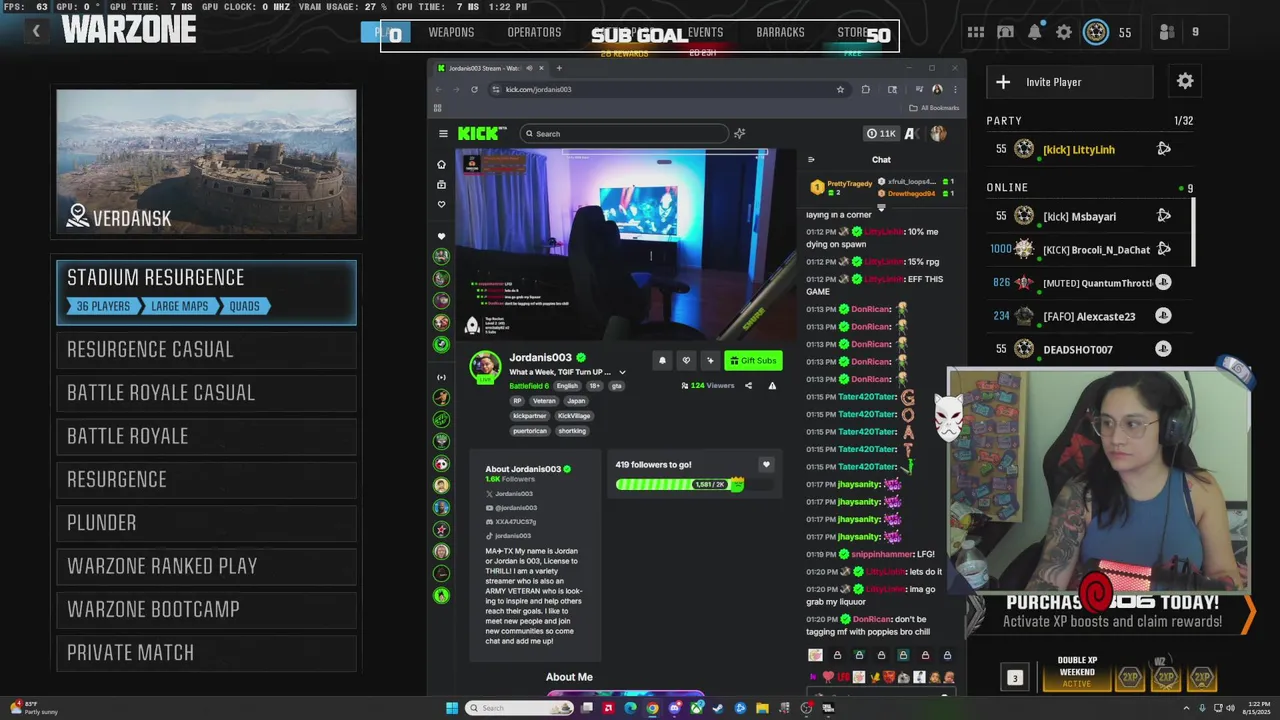
Task: Click the Warzone back arrow
Action: pos(36,31)
